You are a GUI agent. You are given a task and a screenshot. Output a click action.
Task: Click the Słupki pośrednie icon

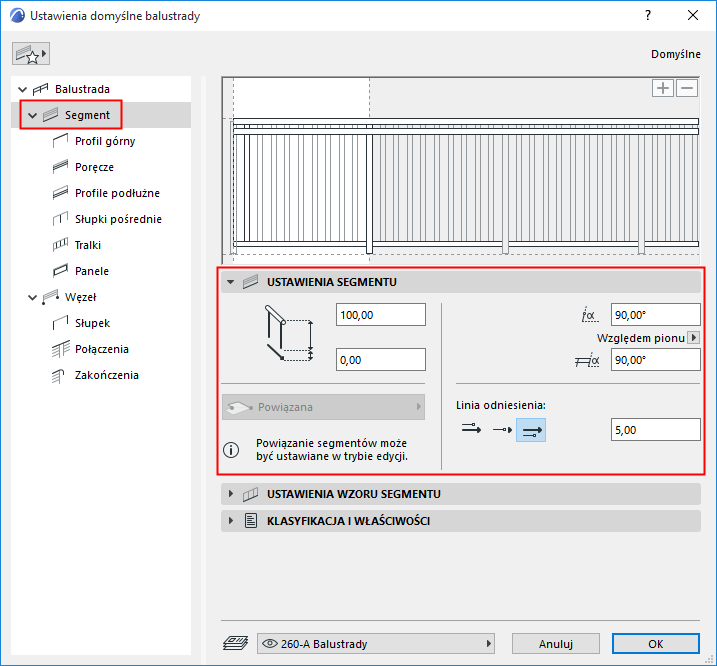tap(60, 219)
